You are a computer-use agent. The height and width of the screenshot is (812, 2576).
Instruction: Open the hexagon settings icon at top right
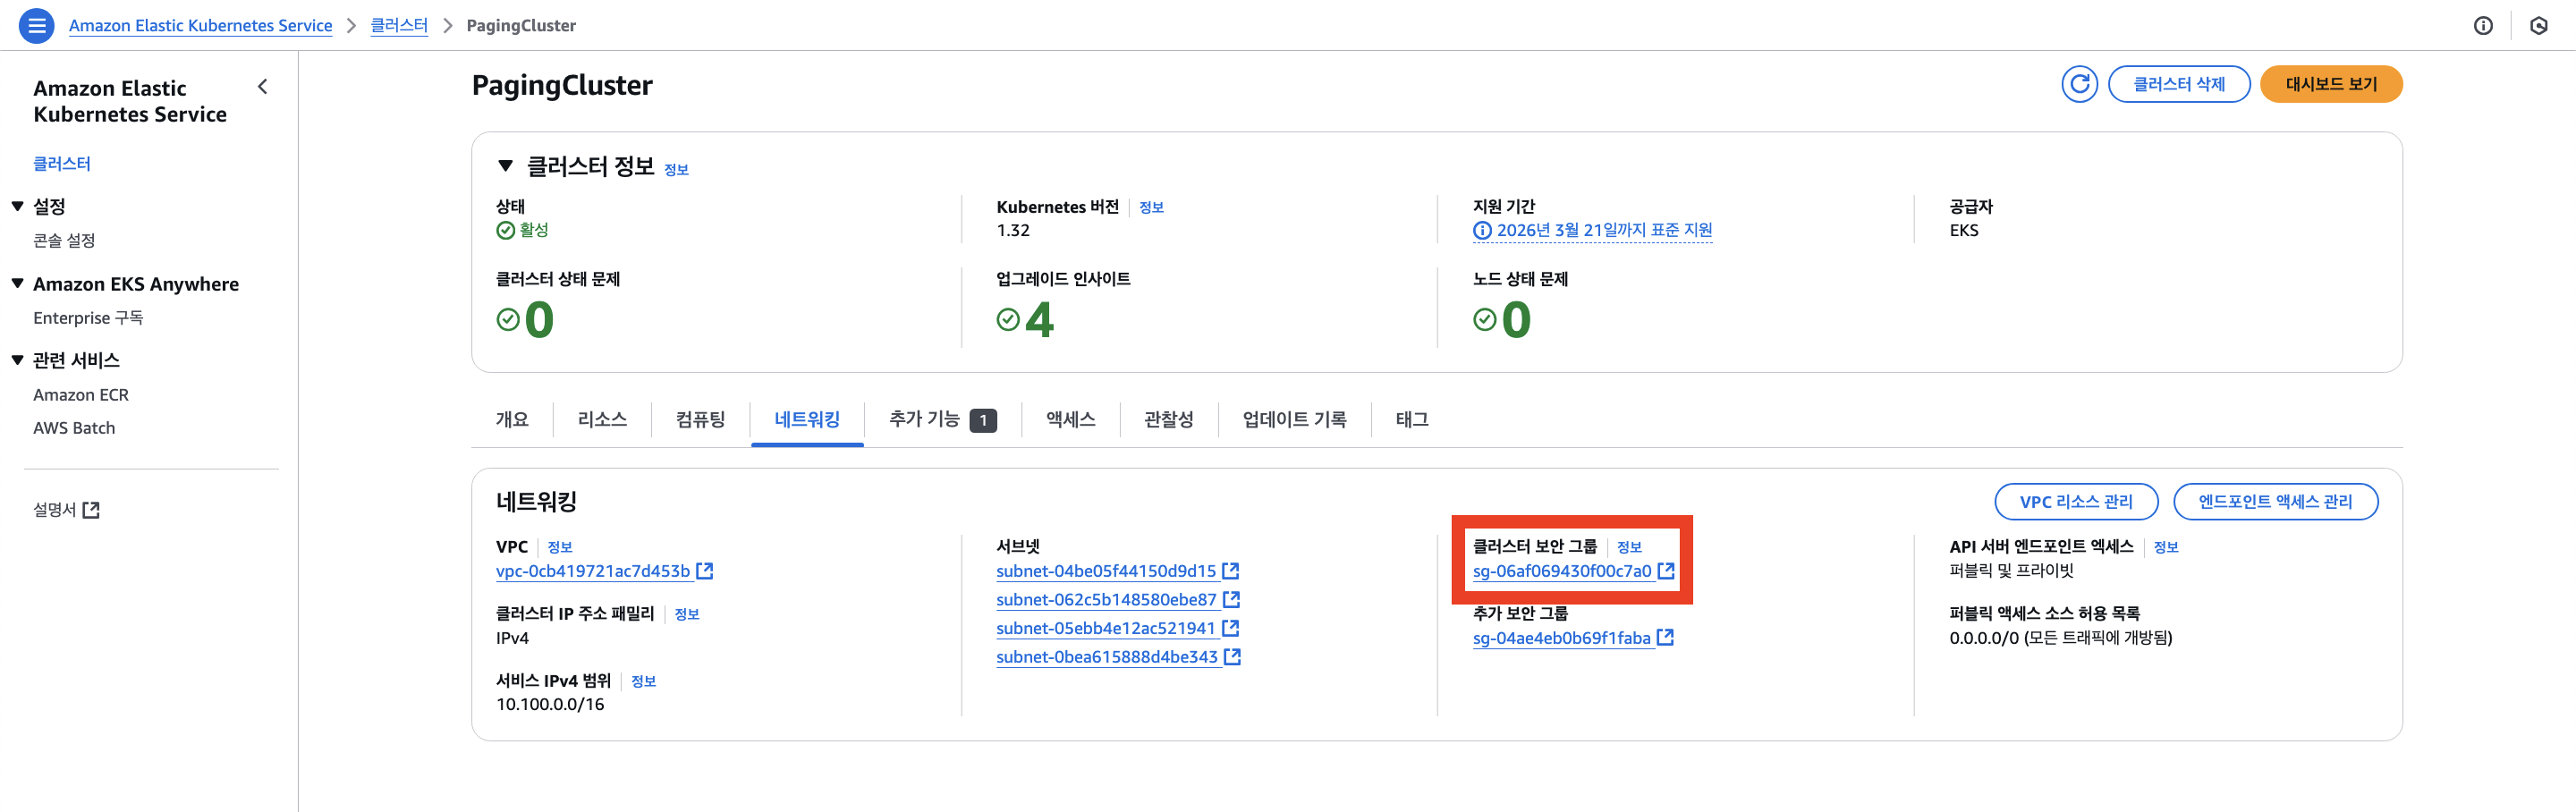(x=2538, y=26)
